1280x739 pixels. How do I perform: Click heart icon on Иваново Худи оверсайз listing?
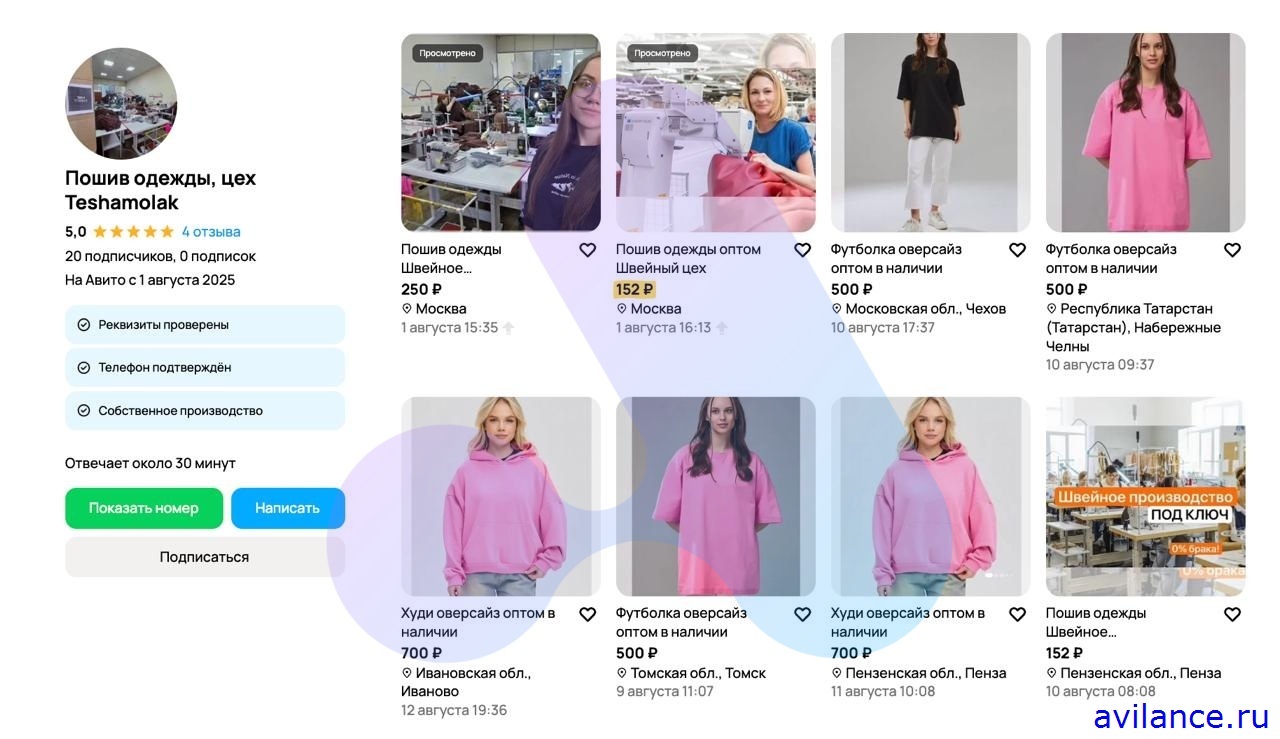[588, 614]
